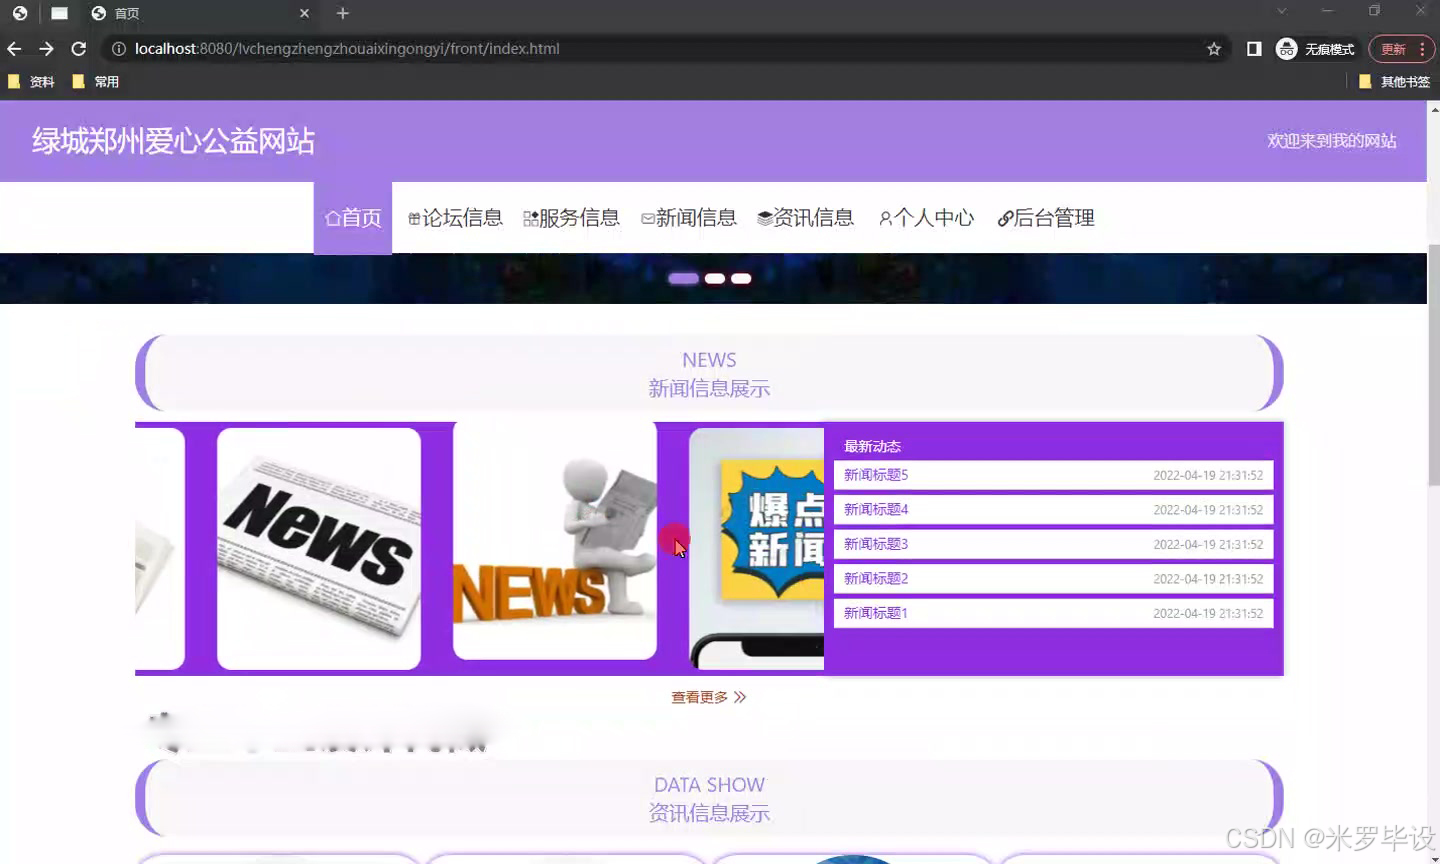
Task: Open 个人中心 using the person icon
Action: point(884,217)
